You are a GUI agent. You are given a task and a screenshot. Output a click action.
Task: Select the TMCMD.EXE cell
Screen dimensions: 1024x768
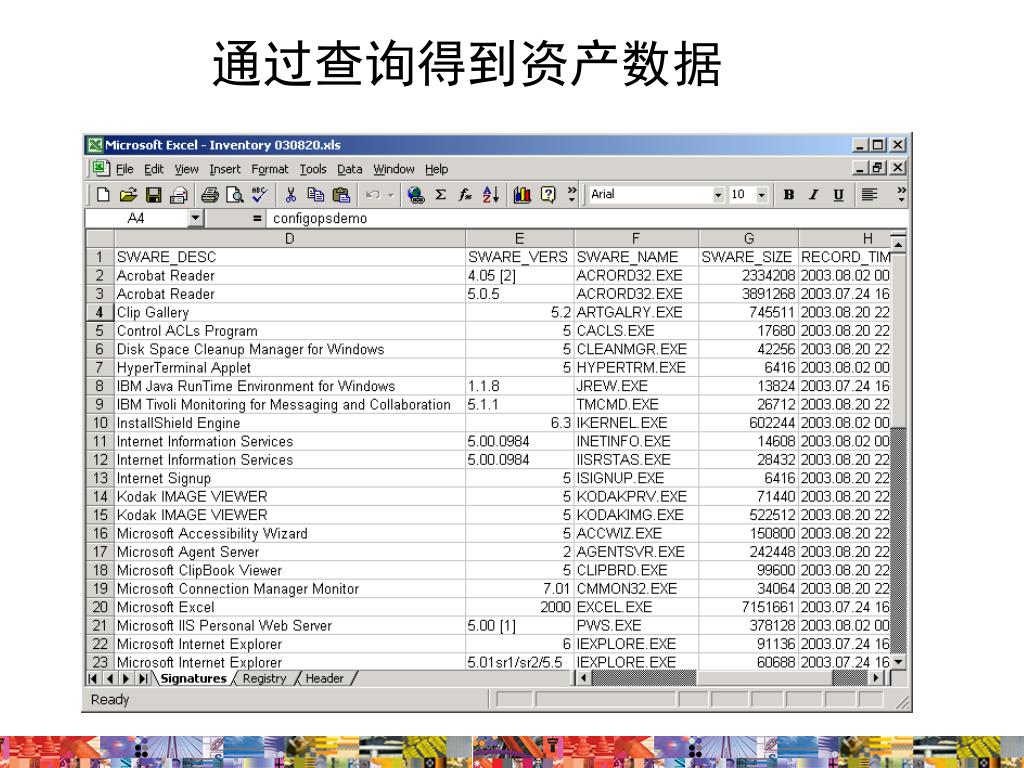636,404
